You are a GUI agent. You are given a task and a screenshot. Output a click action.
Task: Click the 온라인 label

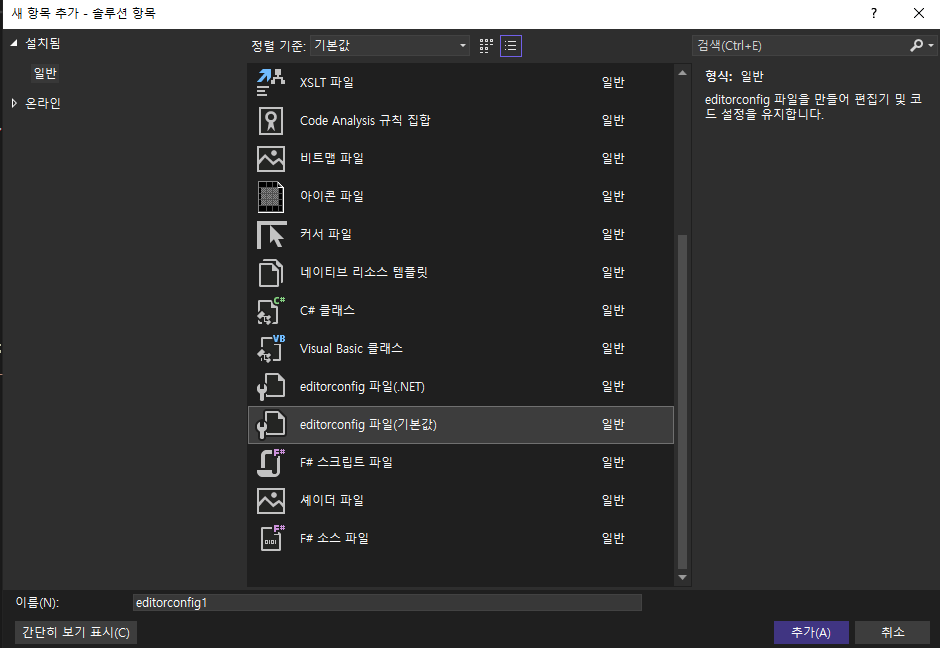pyautogui.click(x=43, y=103)
